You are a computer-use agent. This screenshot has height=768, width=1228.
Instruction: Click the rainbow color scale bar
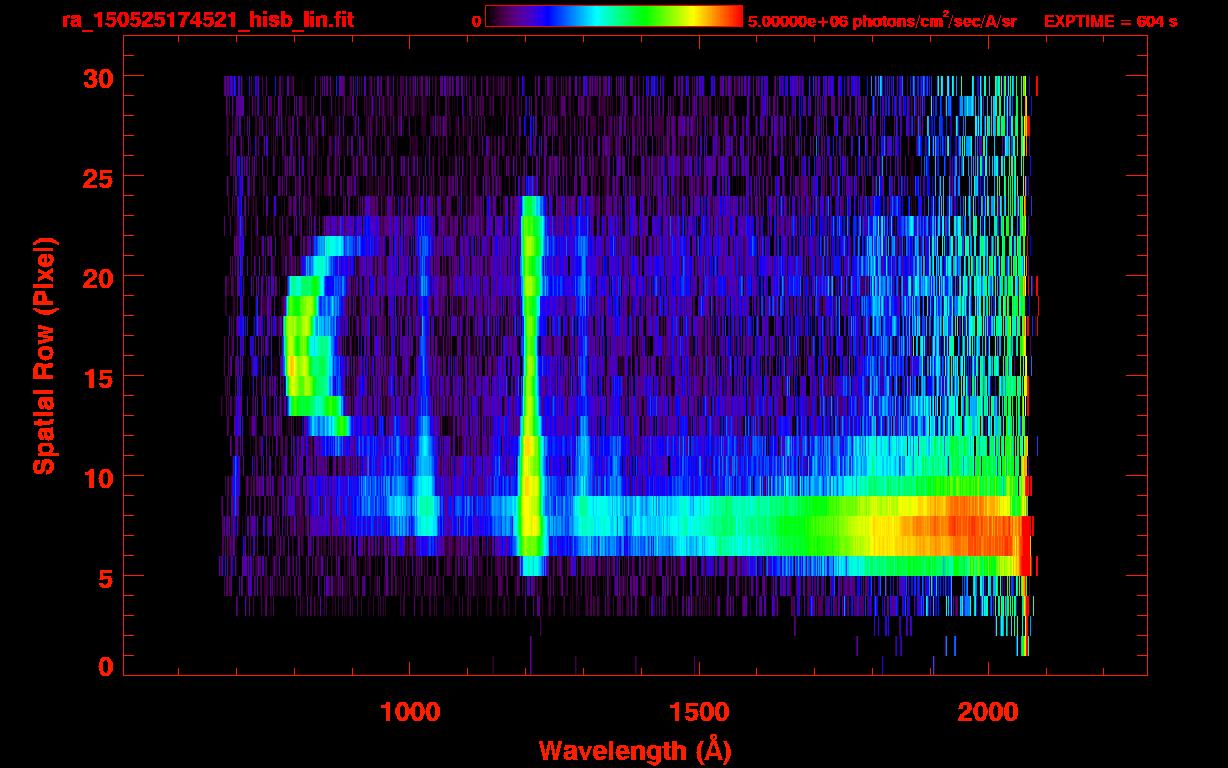point(613,16)
